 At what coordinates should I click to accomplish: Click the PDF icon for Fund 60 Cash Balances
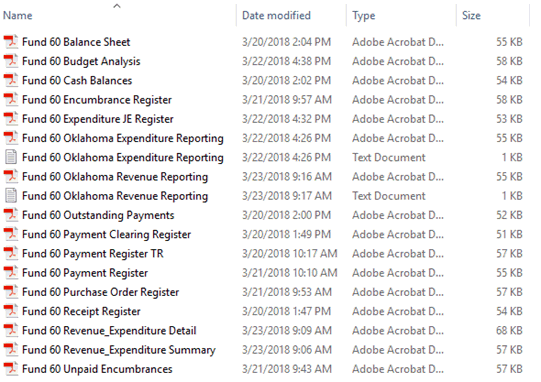pyautogui.click(x=11, y=80)
